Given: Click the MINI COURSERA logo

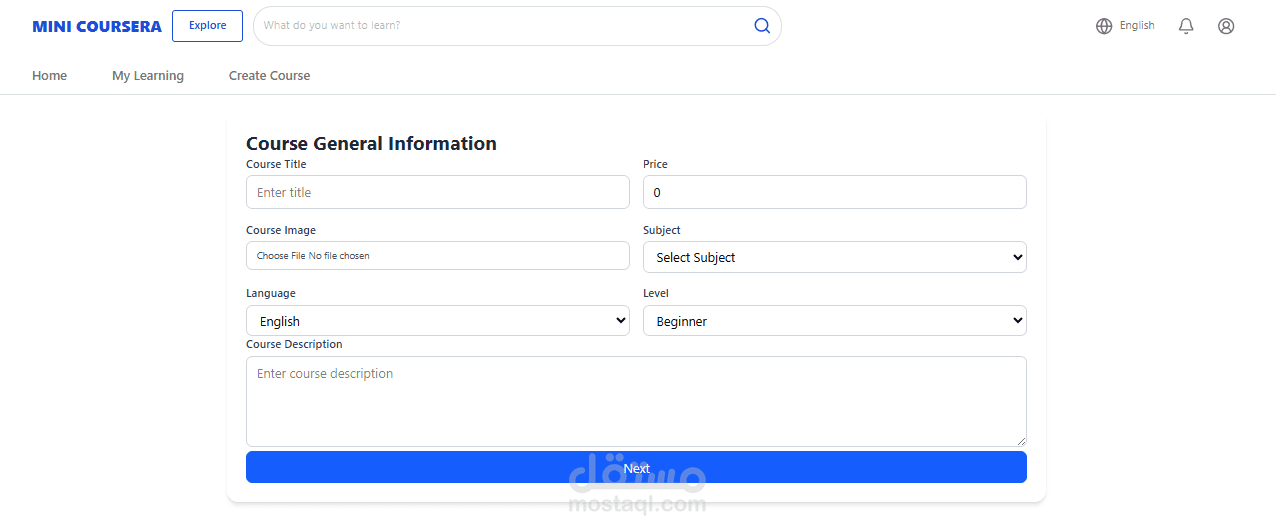Looking at the screenshot, I should point(97,27).
